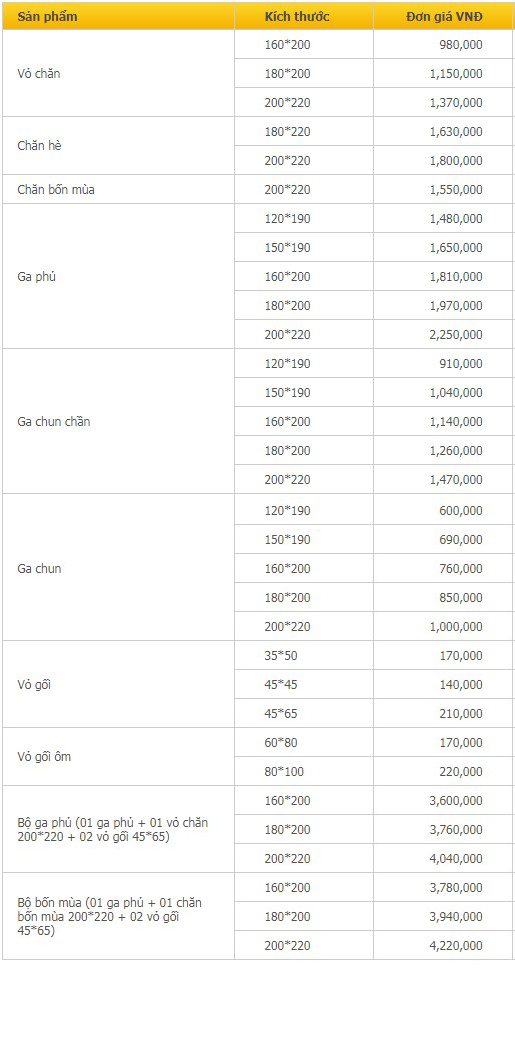This screenshot has height=1062, width=515.
Task: Select the 35*50 pillow size cell
Action: coord(304,656)
